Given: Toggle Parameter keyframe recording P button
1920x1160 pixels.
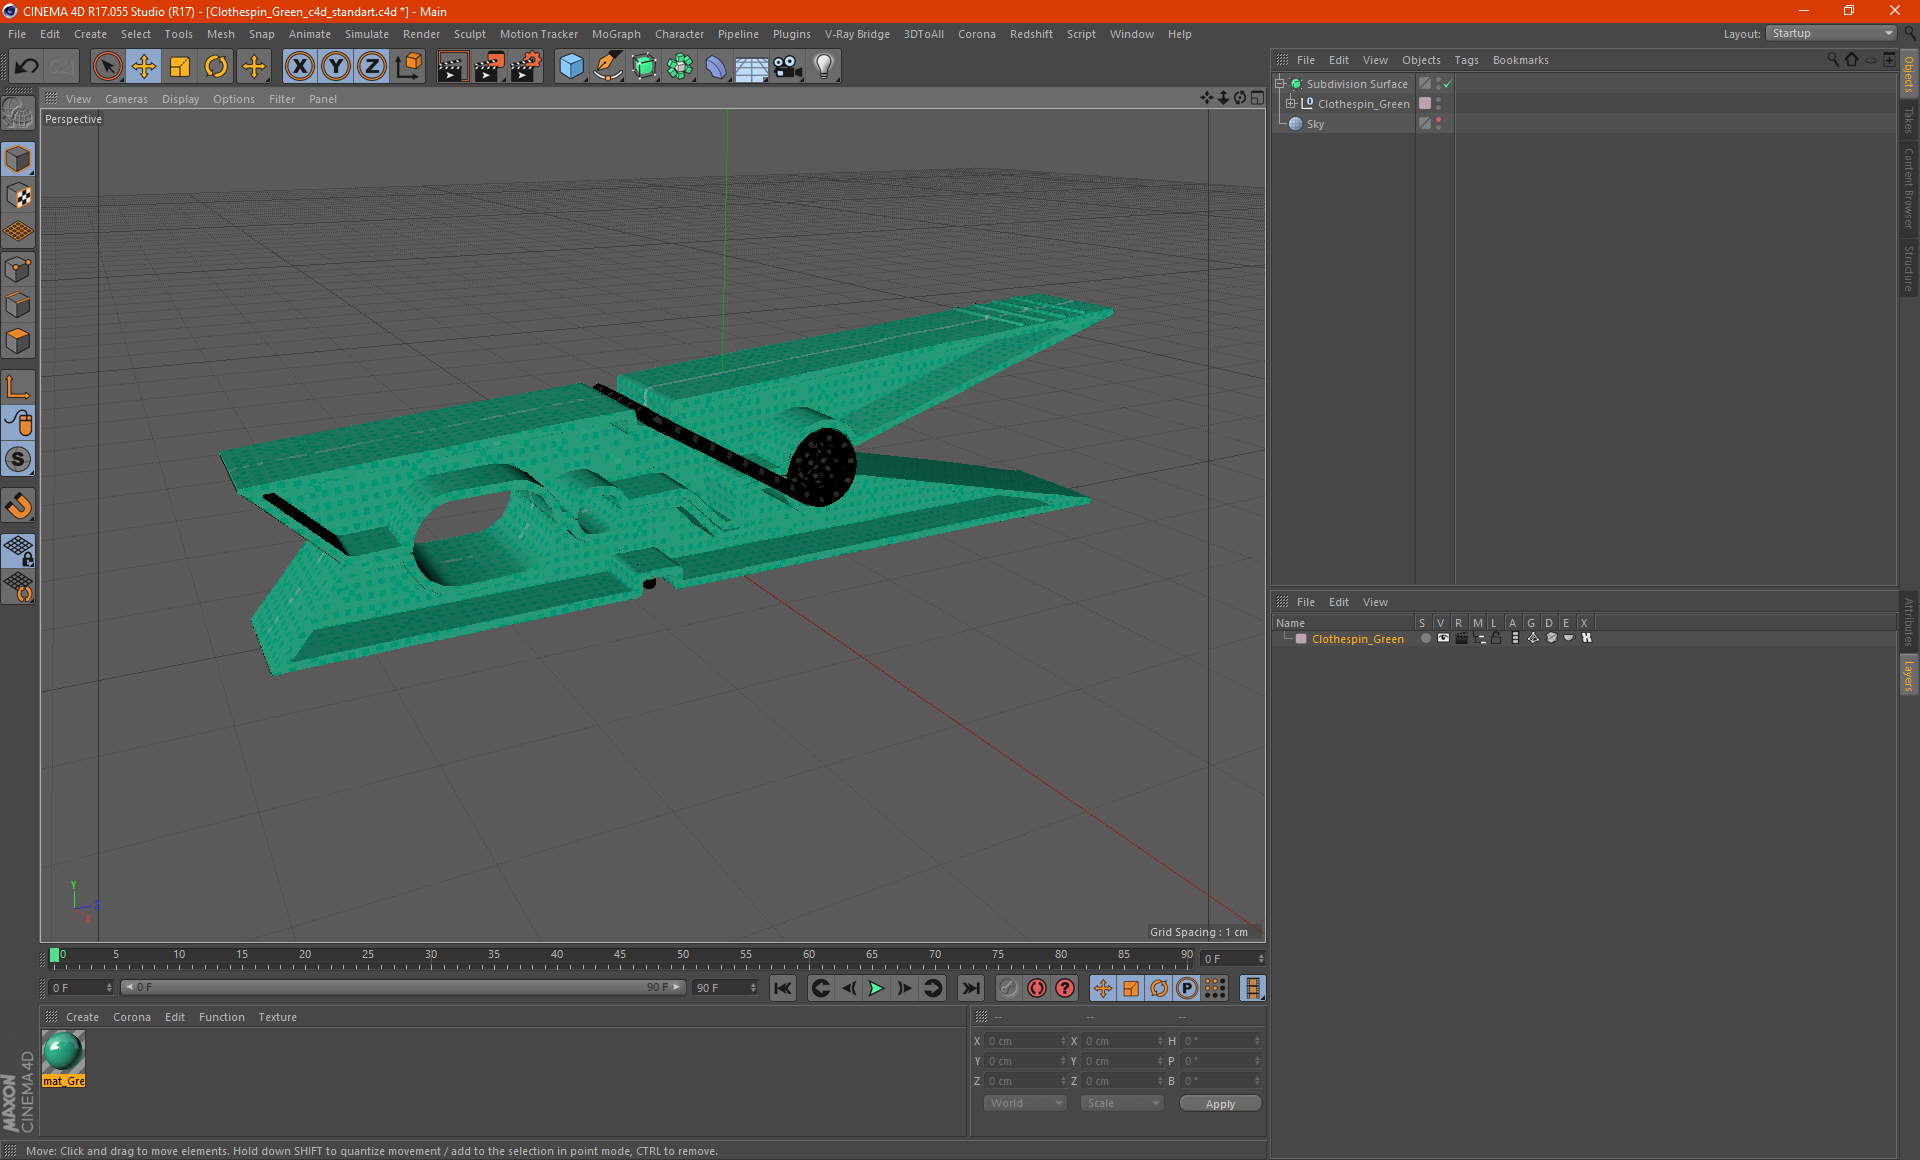Looking at the screenshot, I should (x=1186, y=988).
